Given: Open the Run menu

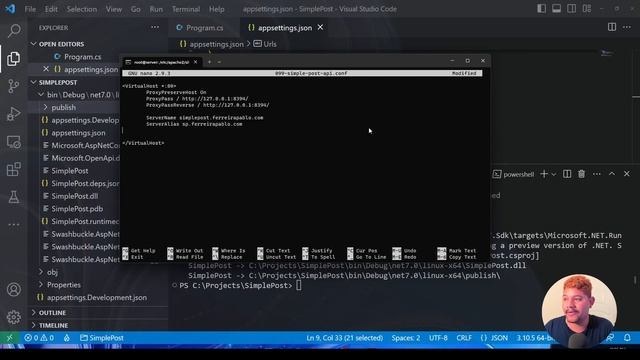Looking at the screenshot, I should coord(156,9).
